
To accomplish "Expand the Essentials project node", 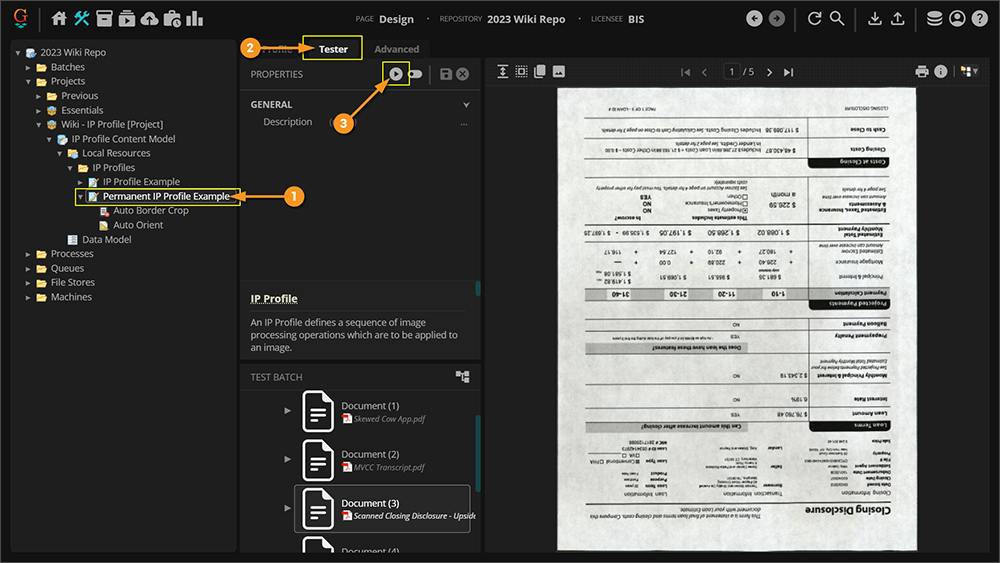I will (38, 110).
